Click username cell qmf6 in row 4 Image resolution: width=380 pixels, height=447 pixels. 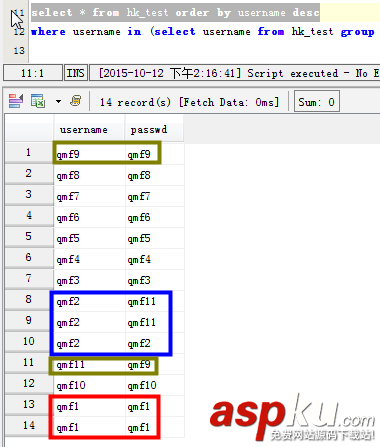pyautogui.click(x=89, y=217)
